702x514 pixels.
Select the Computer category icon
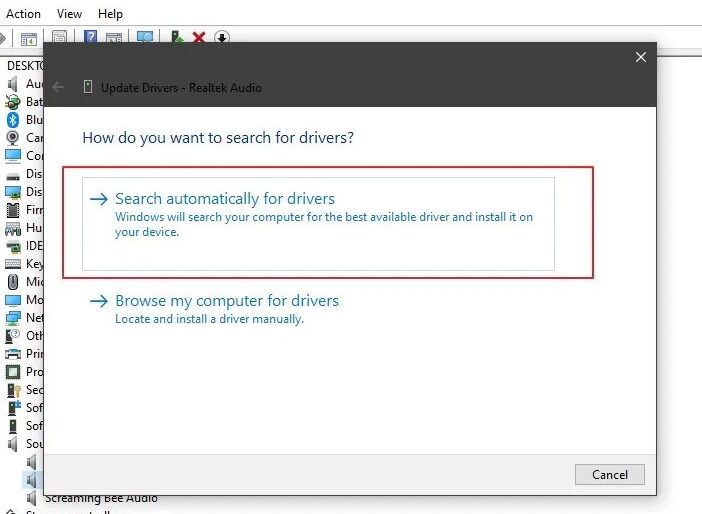pos(13,155)
